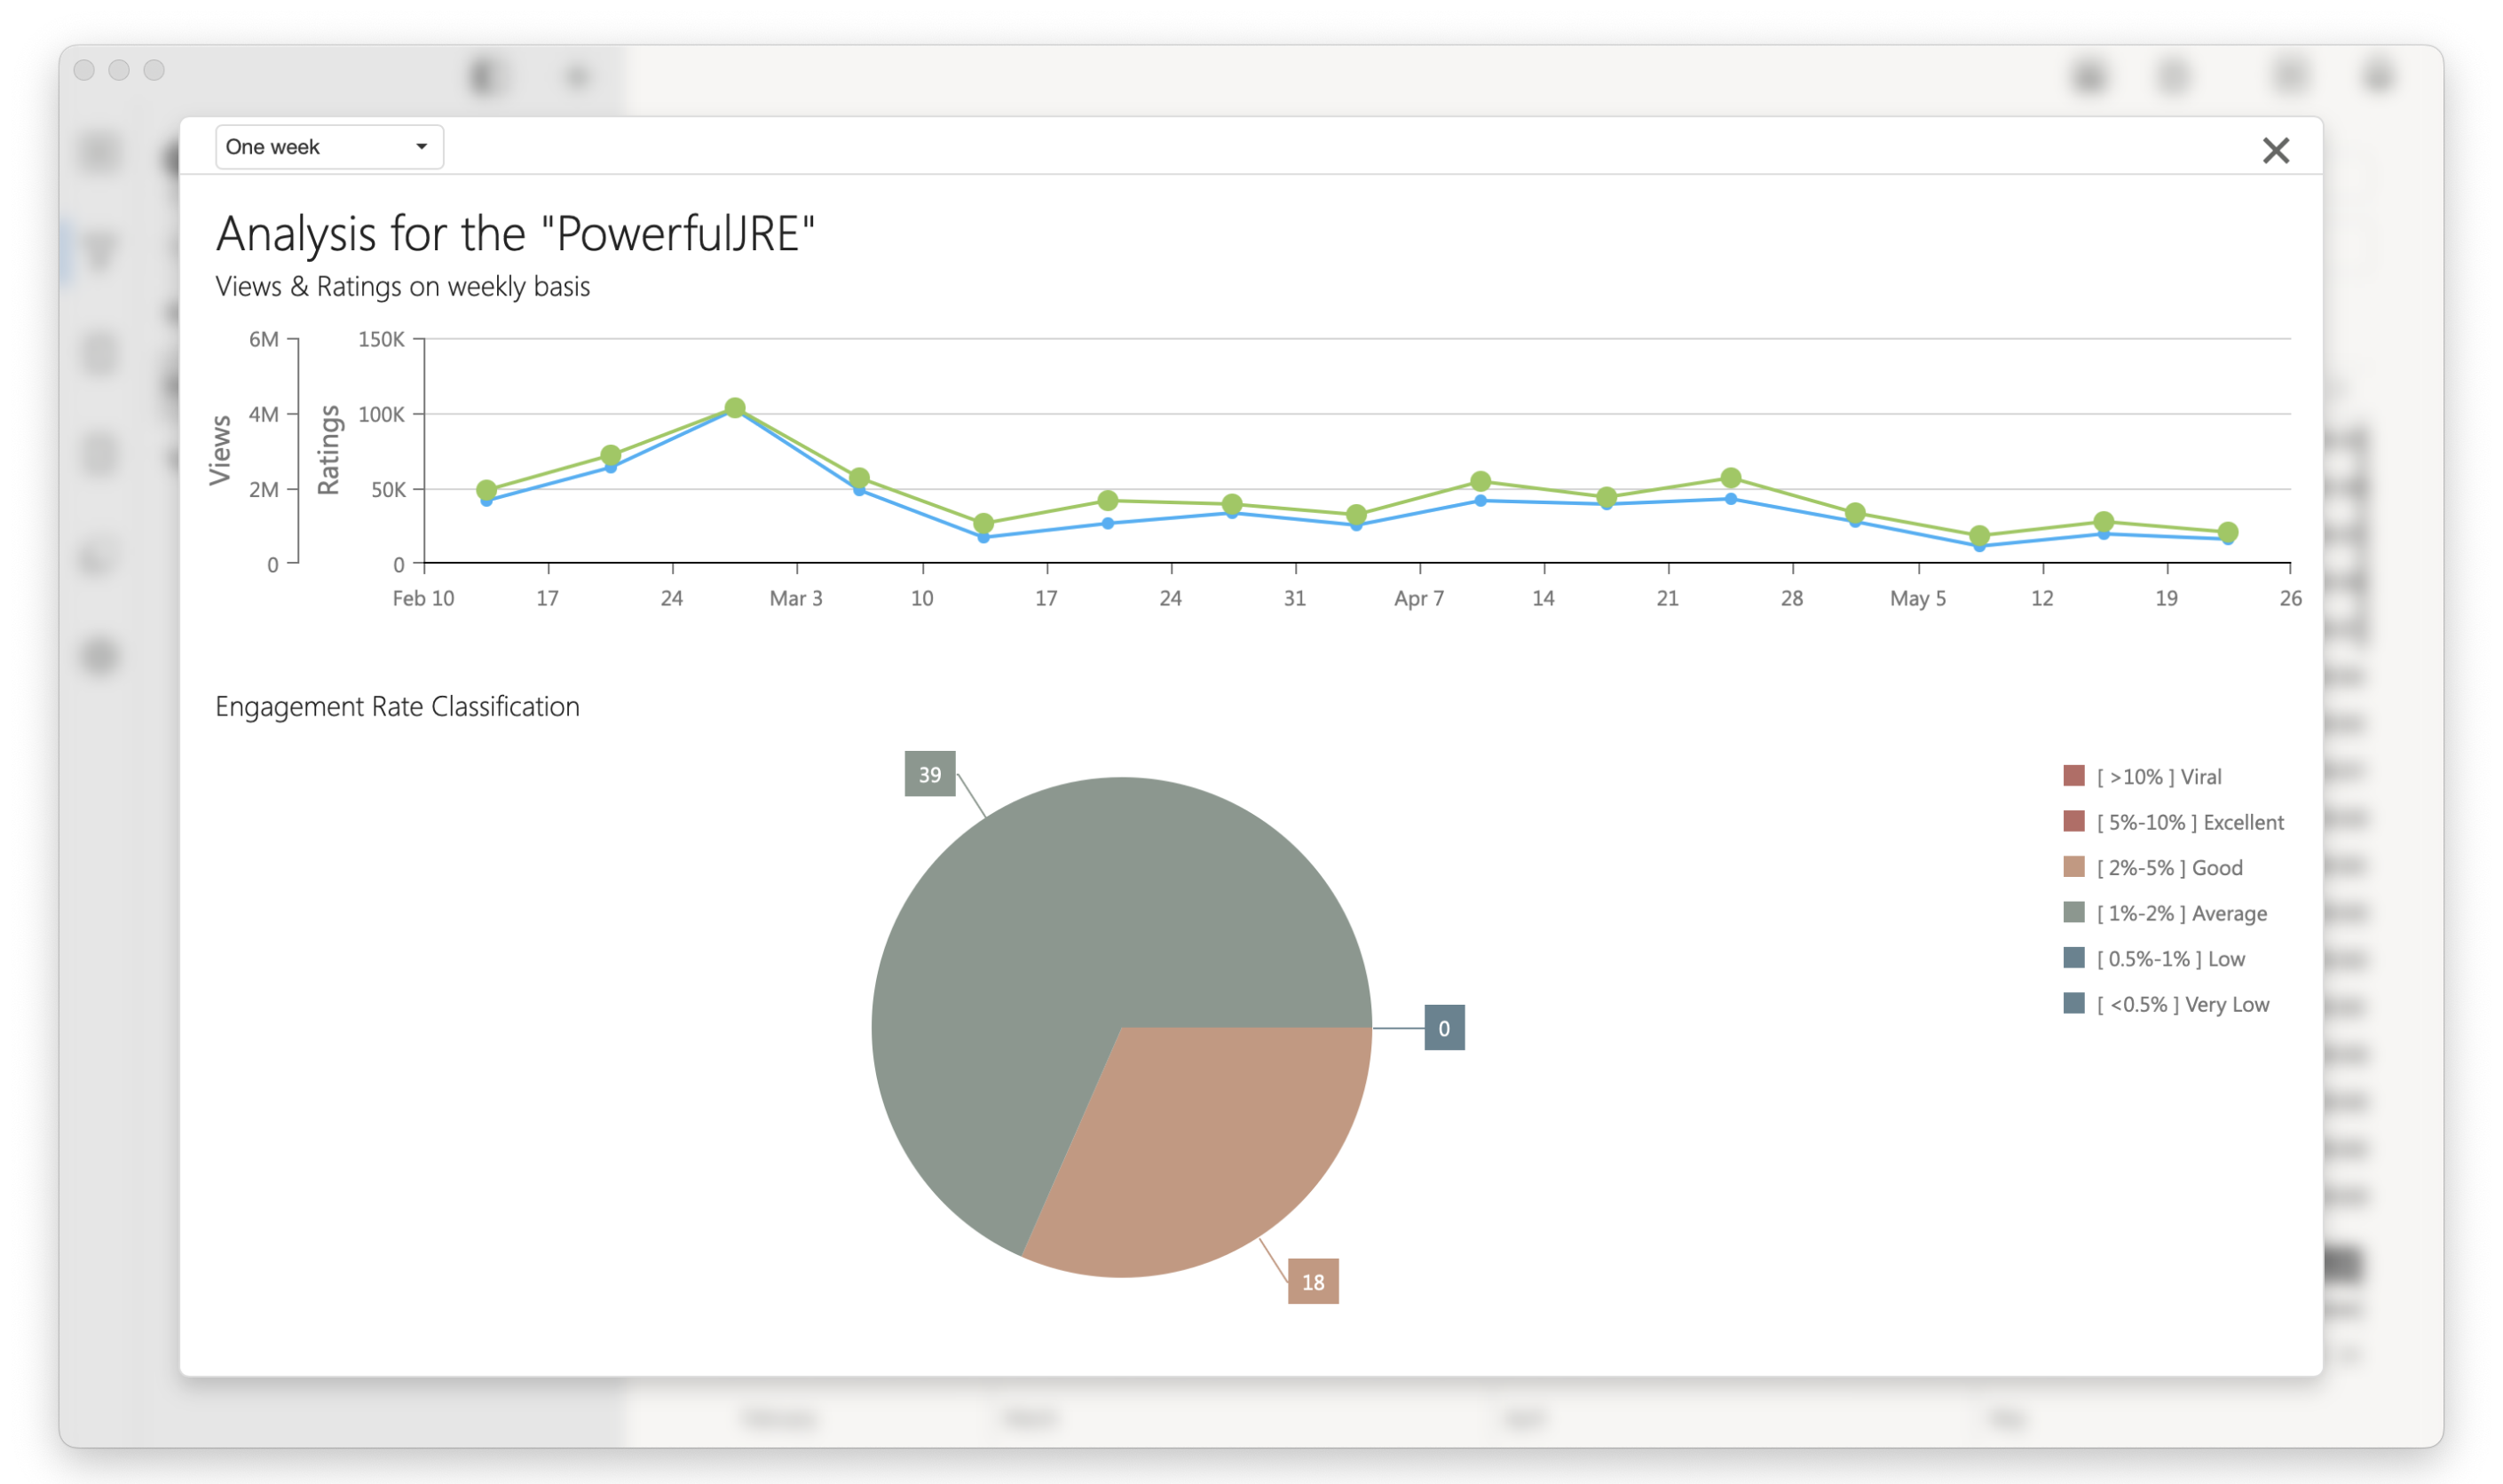Close the PowerfulJRE analysis dialog
Image resolution: width=2503 pixels, height=1484 pixels.
point(2275,150)
